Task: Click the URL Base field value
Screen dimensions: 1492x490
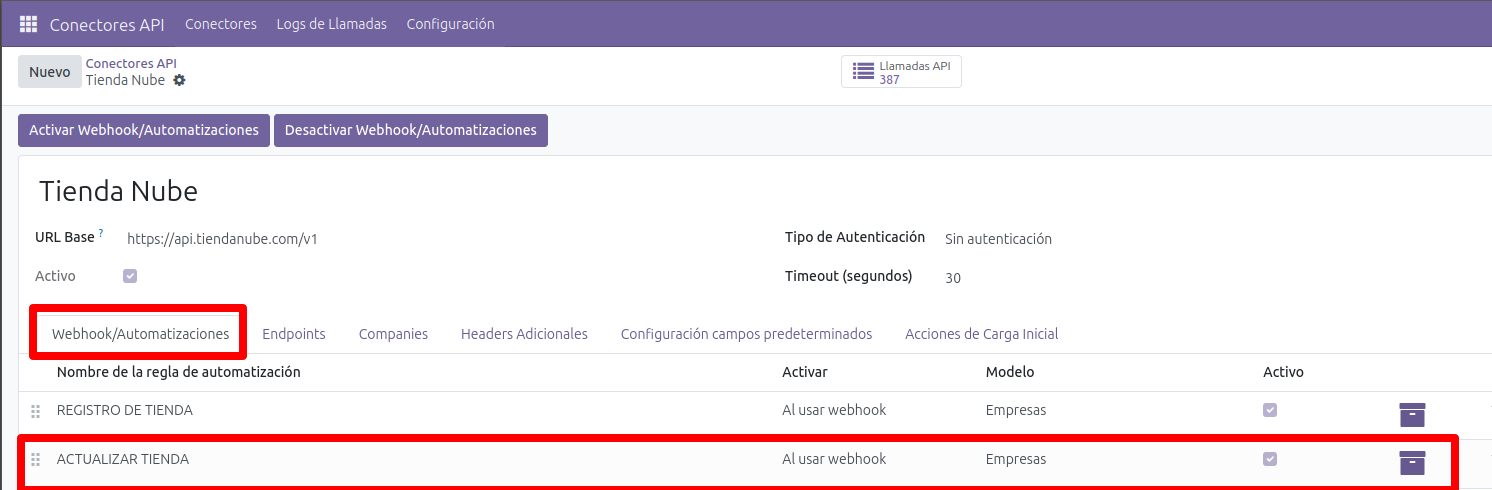Action: pyautogui.click(x=222, y=239)
